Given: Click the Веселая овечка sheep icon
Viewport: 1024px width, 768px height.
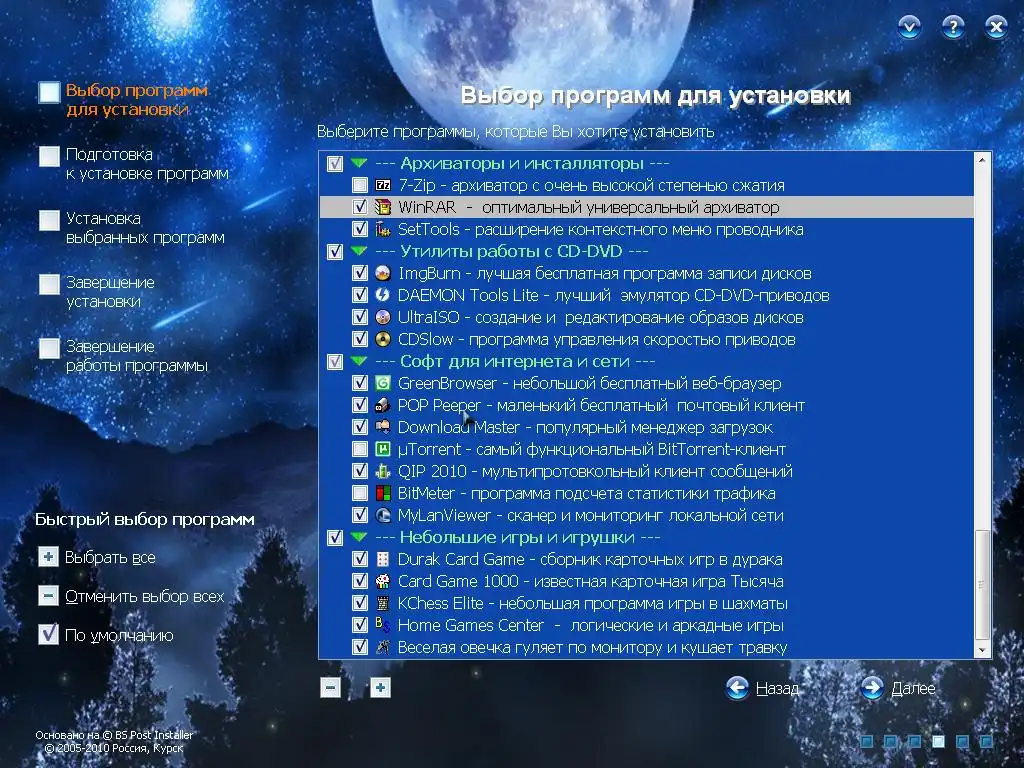Looking at the screenshot, I should tap(383, 647).
